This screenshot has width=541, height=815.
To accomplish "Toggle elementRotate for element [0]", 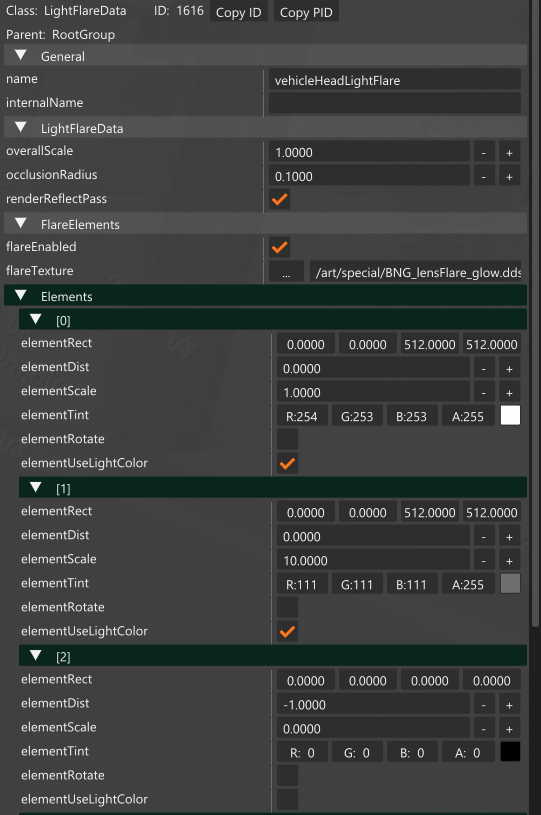I will 287,439.
